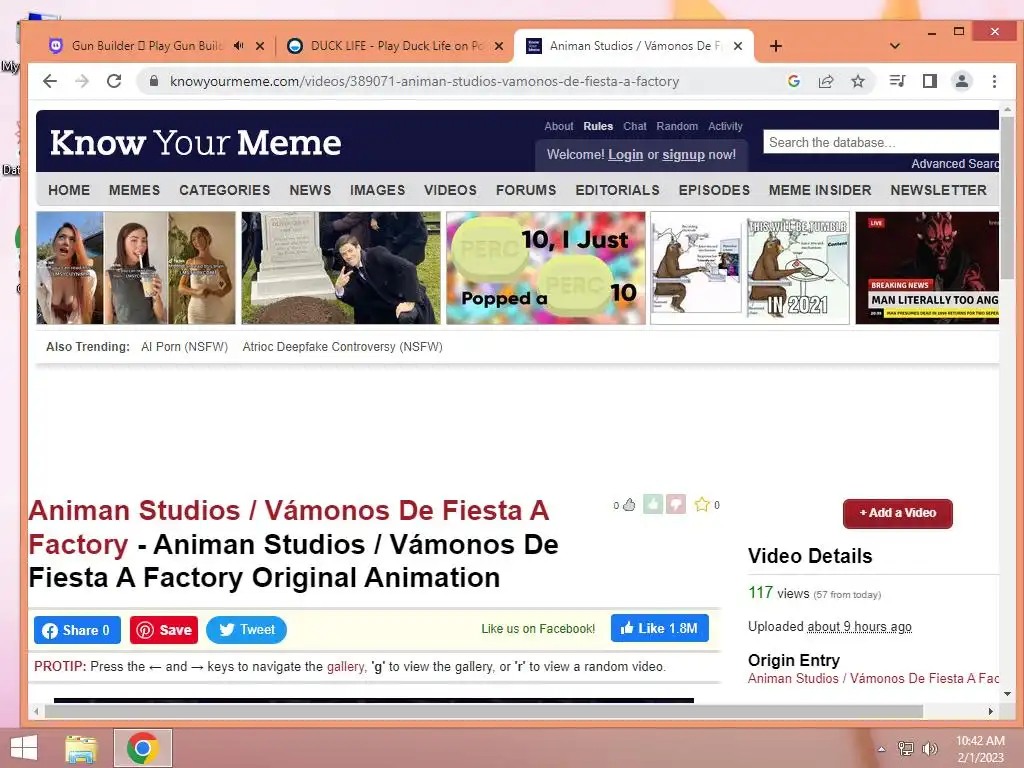The height and width of the screenshot is (768, 1024).
Task: Close the Gun Builder tab
Action: pyautogui.click(x=260, y=46)
